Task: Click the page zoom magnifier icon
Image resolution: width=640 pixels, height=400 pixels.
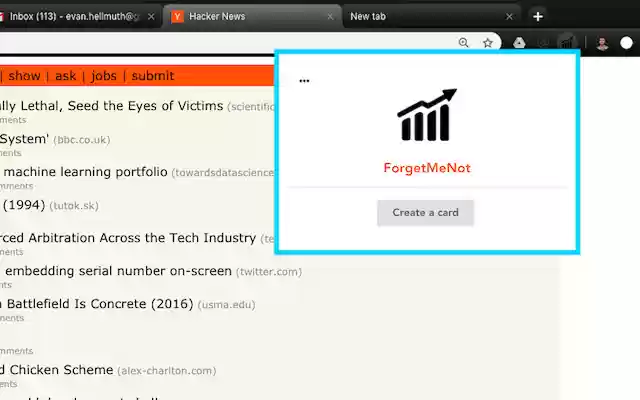Action: [463, 42]
